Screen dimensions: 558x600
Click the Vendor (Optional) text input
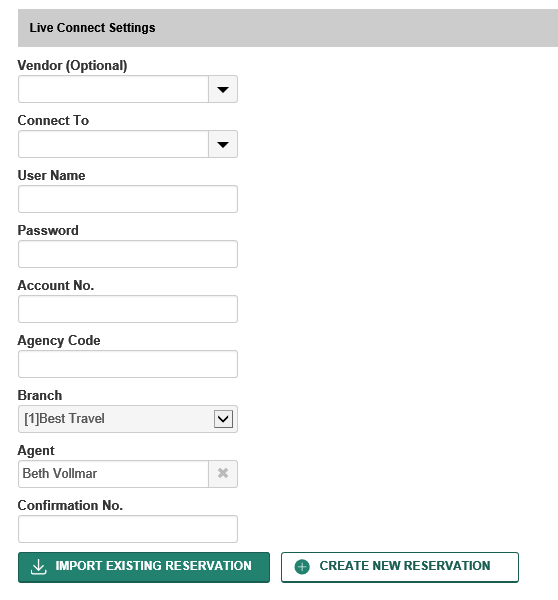coord(113,89)
